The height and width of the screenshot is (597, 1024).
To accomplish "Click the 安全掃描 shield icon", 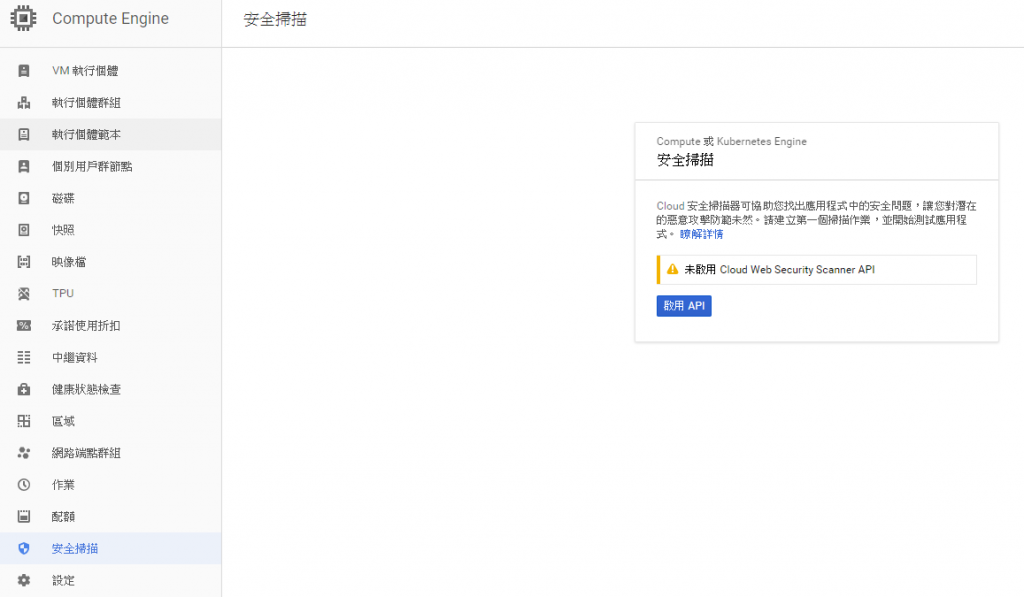I will pos(24,549).
